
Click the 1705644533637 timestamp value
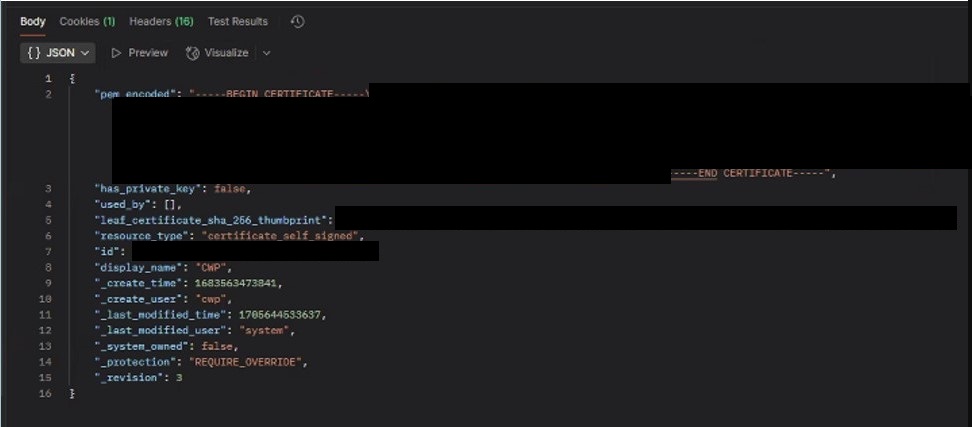click(x=280, y=315)
